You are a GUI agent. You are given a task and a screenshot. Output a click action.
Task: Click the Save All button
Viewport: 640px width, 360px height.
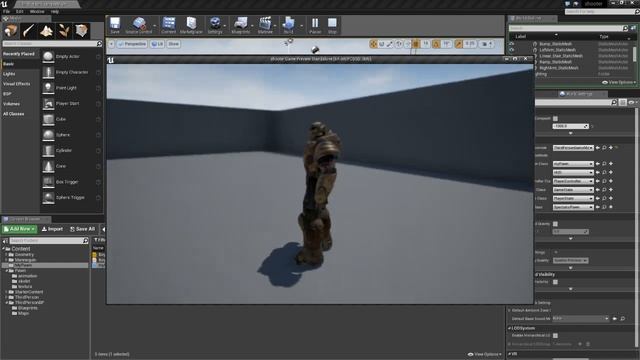pyautogui.click(x=82, y=229)
